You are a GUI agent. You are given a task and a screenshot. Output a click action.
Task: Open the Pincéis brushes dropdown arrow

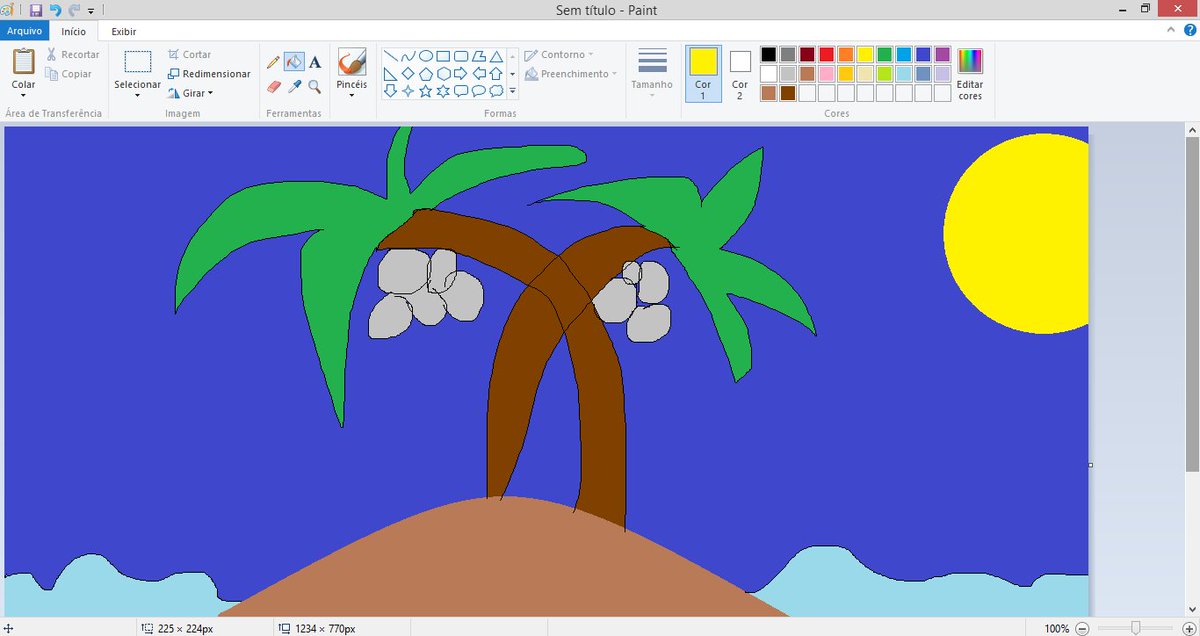(x=351, y=96)
